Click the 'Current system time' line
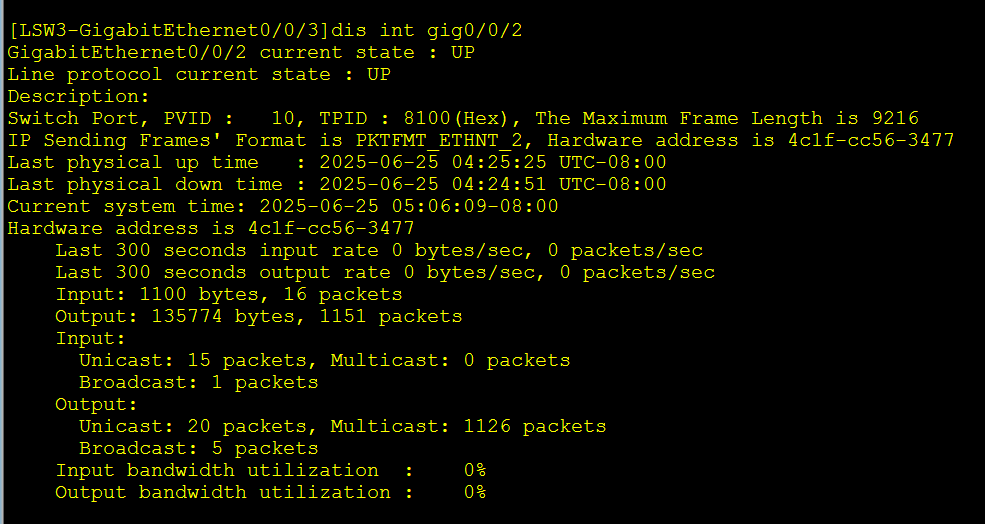This screenshot has width=985, height=524. (283, 207)
